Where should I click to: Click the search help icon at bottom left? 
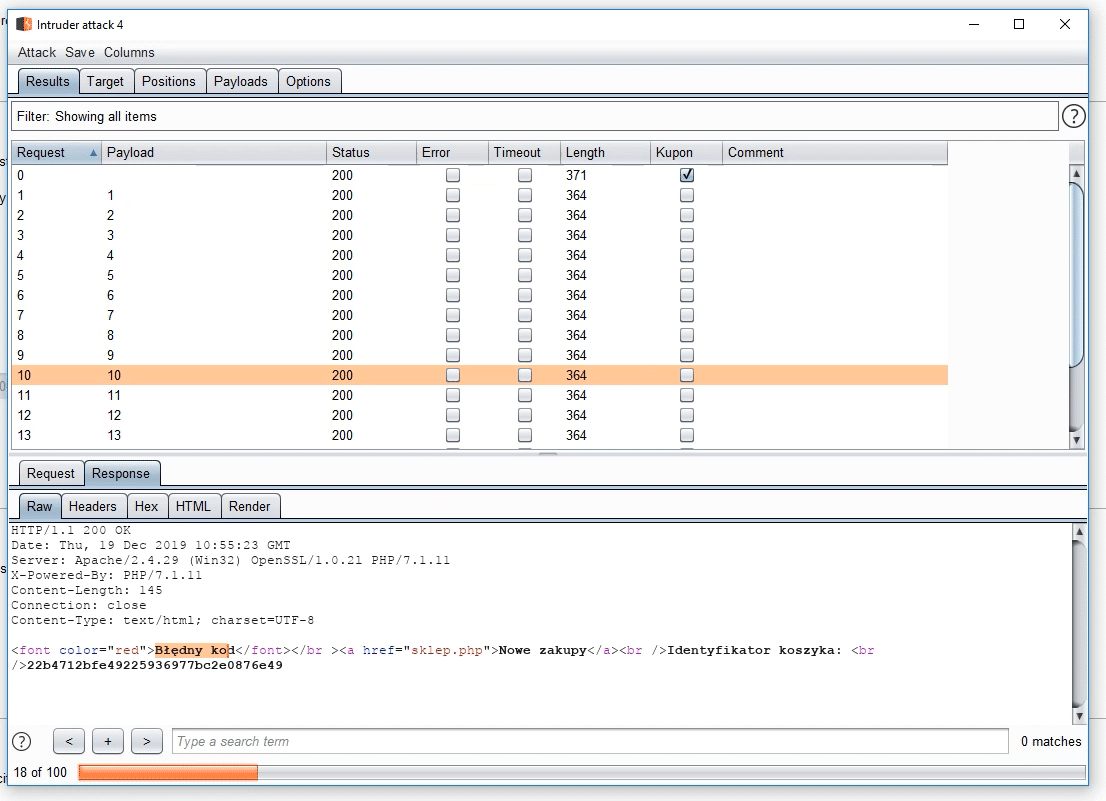click(x=22, y=741)
